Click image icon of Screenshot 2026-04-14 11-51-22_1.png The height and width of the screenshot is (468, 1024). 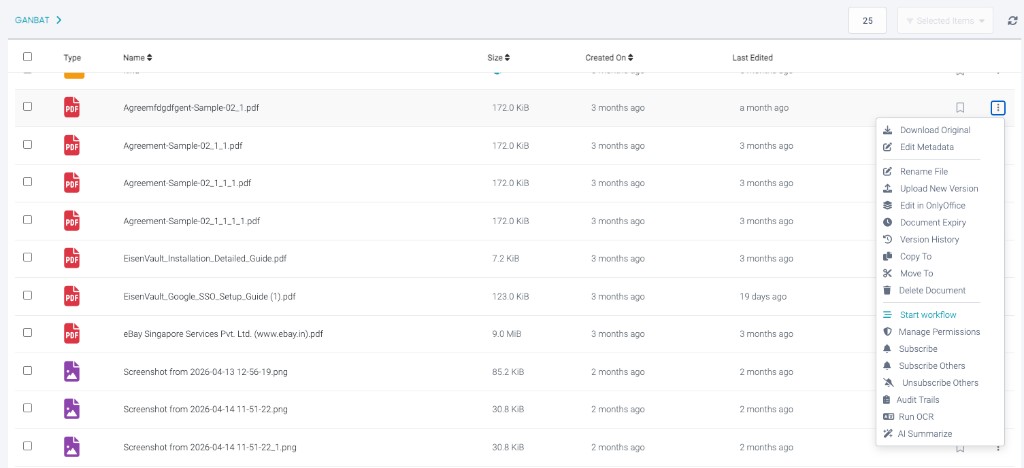pyautogui.click(x=72, y=446)
